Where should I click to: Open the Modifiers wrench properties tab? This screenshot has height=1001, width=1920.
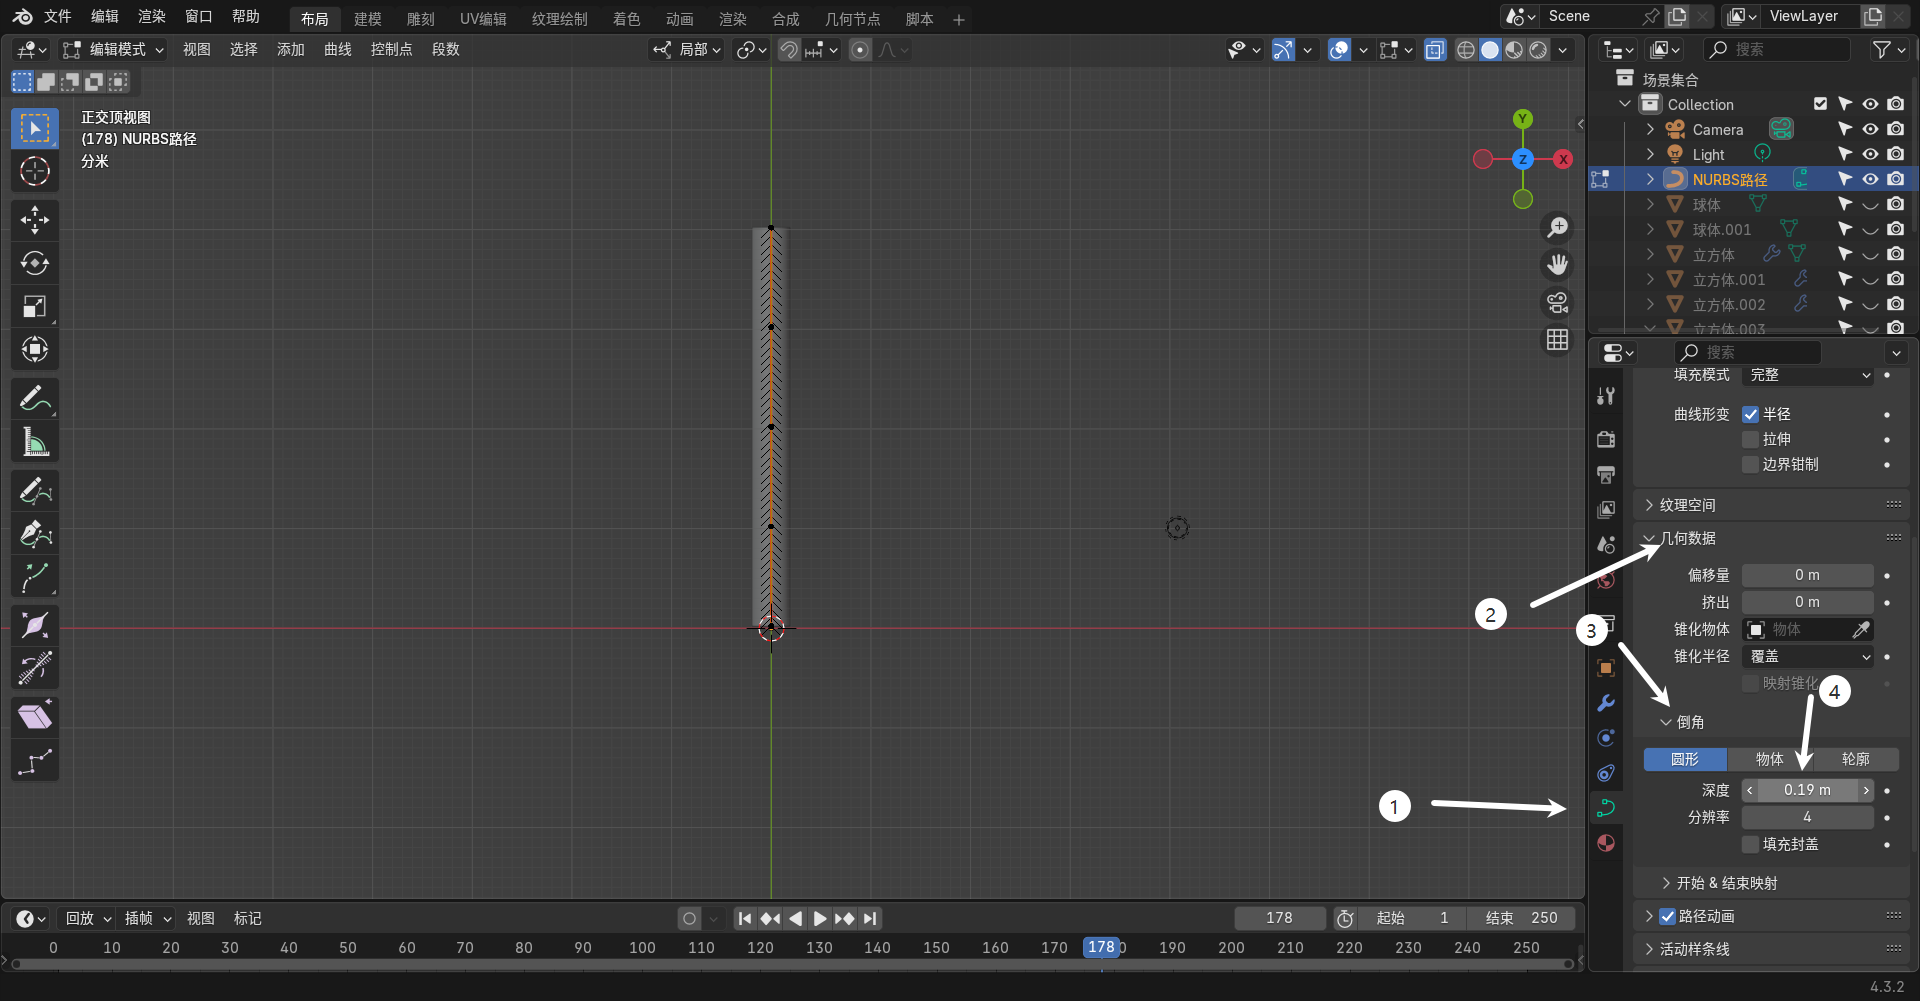[x=1606, y=703]
